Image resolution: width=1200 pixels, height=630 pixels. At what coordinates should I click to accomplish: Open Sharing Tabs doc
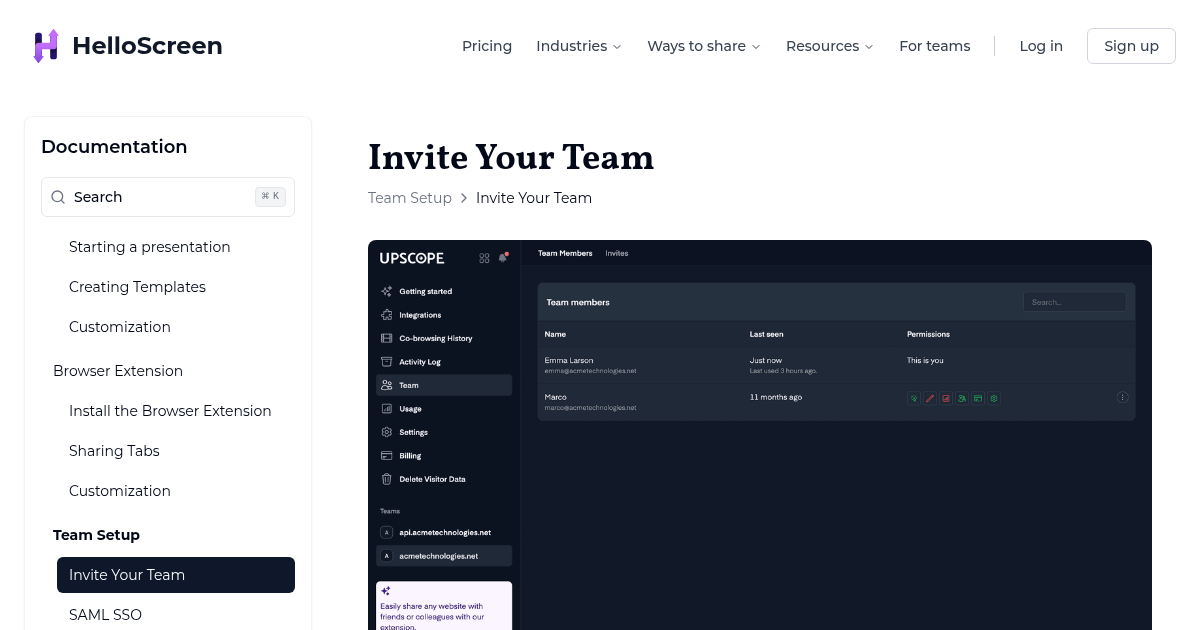tap(114, 451)
